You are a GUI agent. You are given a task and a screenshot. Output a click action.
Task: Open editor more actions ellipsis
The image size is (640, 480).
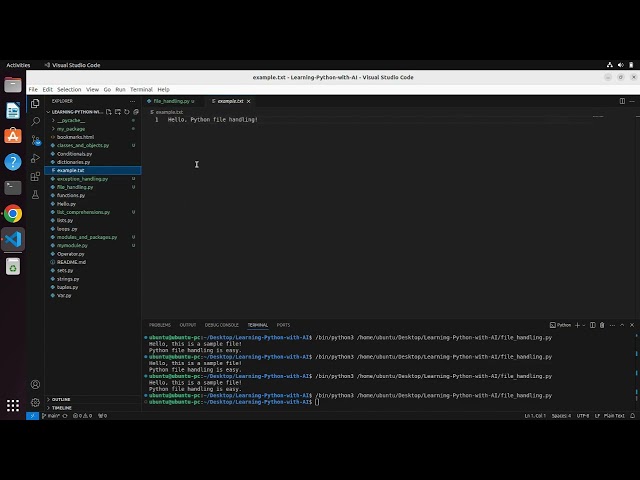coord(632,101)
